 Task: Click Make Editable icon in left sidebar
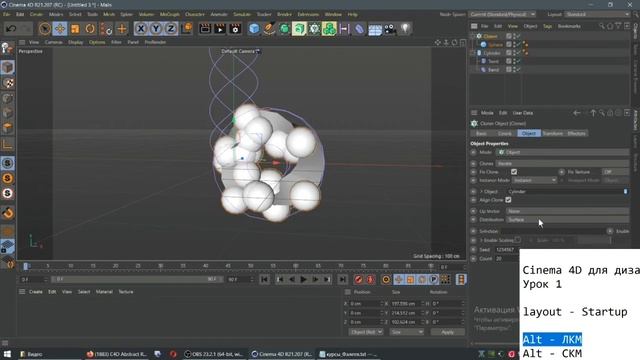tap(7, 49)
